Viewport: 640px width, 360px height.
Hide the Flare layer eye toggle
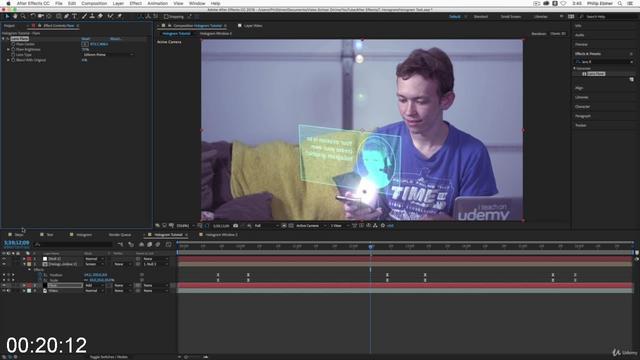[x=4, y=286]
